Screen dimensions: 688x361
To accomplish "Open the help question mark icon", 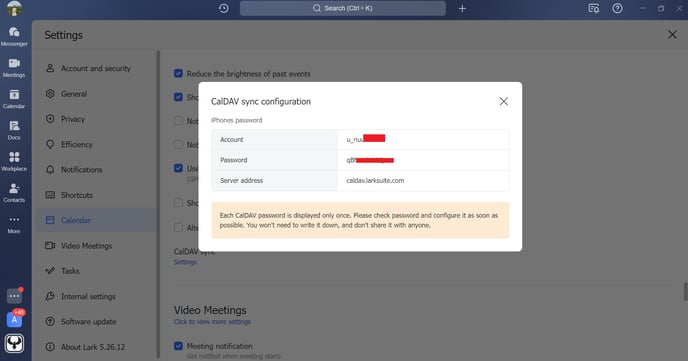I will pyautogui.click(x=617, y=8).
